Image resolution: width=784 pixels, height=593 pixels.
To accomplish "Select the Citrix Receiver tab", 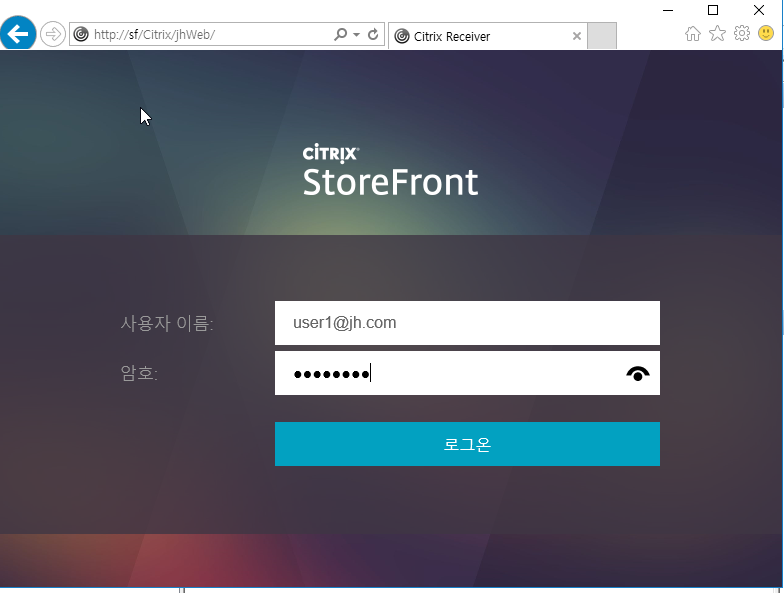I will click(488, 36).
